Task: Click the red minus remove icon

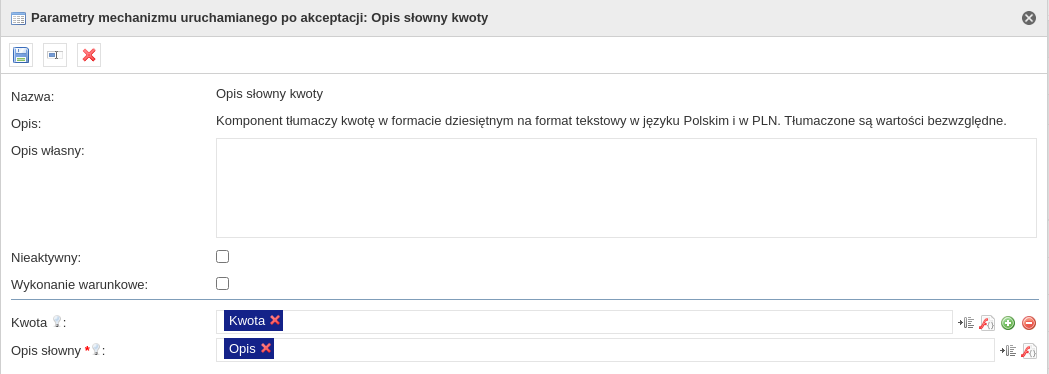Action: point(1029,323)
